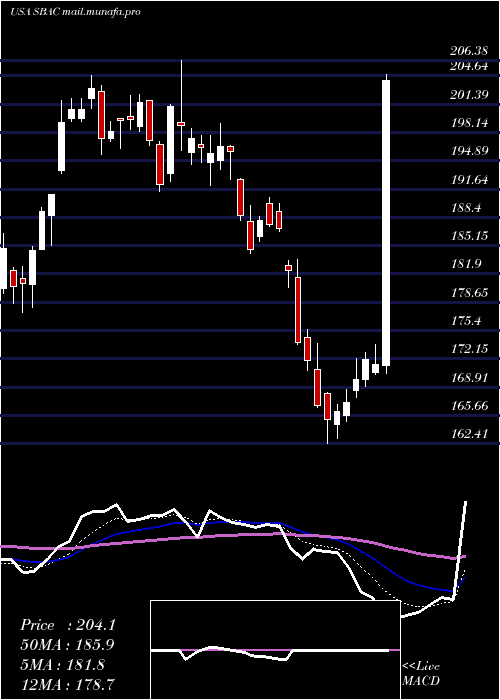
Task: Click the 204.64 price label
Action: [469, 66]
